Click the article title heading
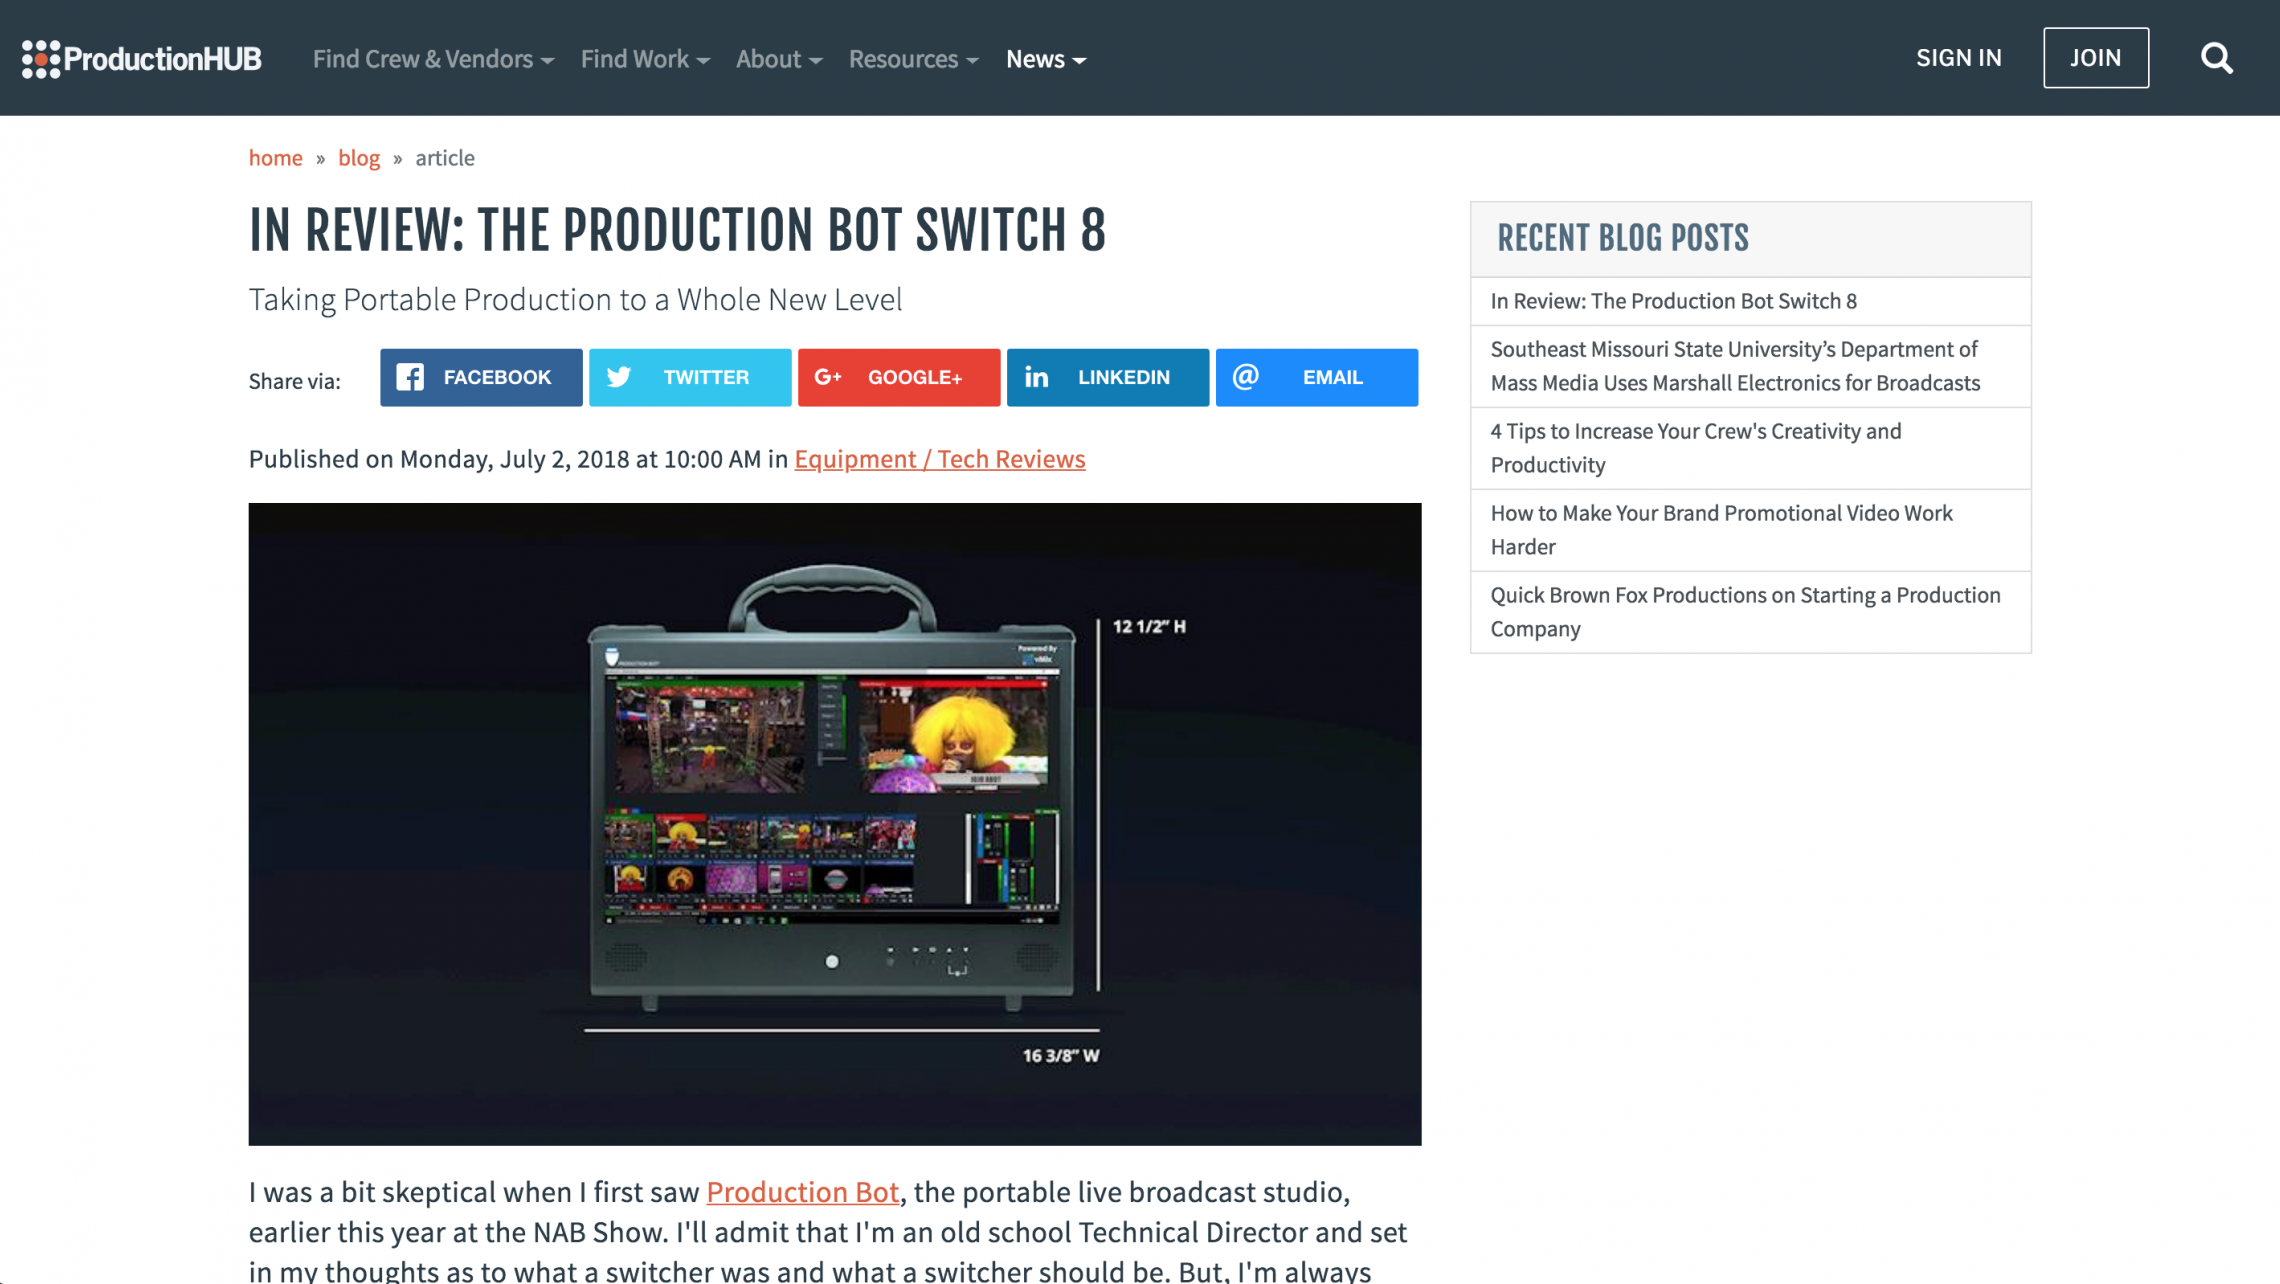This screenshot has height=1284, width=2280. pyautogui.click(x=677, y=230)
